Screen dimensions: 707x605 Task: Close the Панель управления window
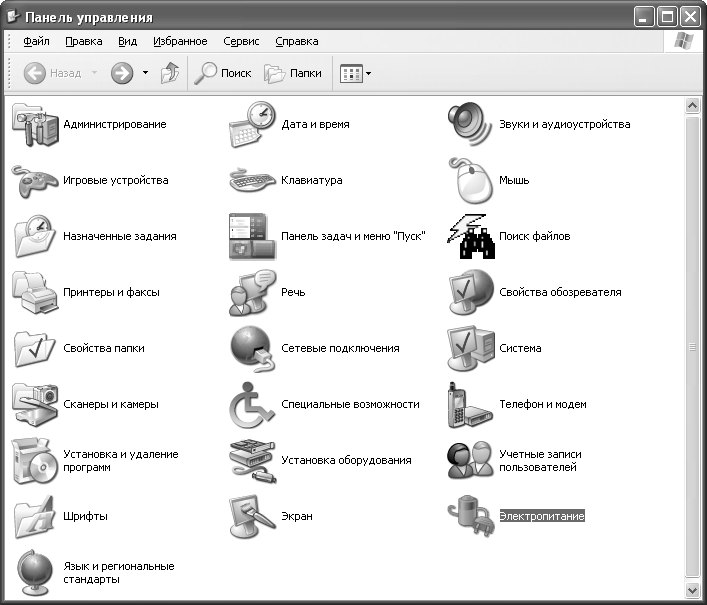(x=690, y=17)
